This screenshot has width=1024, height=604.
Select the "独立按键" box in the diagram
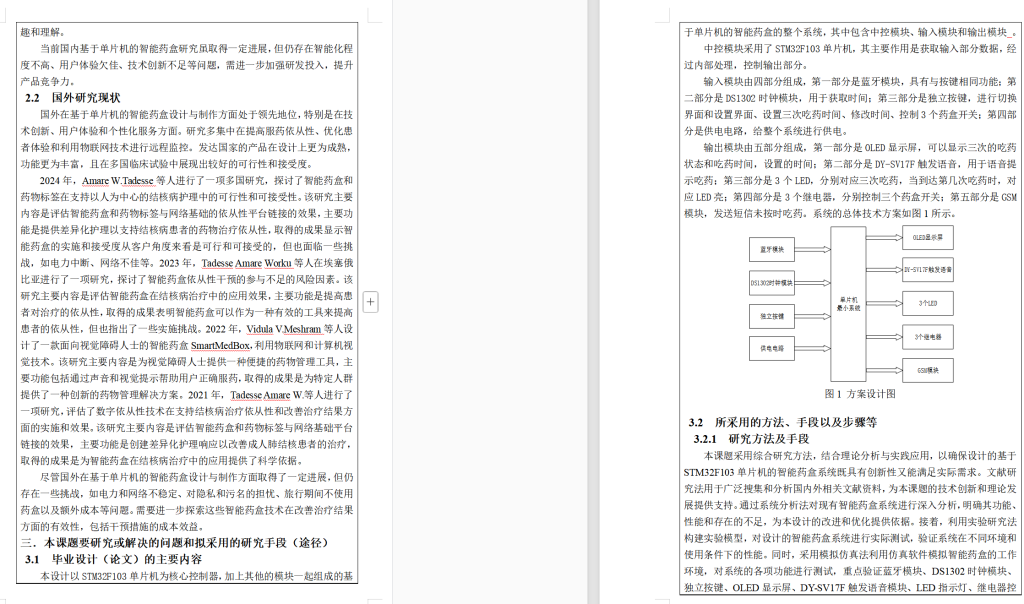[x=772, y=315]
